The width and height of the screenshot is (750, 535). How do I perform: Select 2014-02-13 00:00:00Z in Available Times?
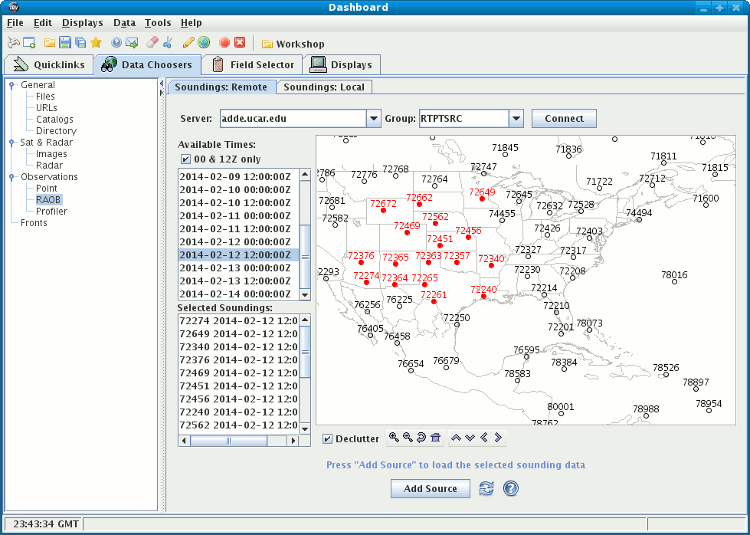236,268
